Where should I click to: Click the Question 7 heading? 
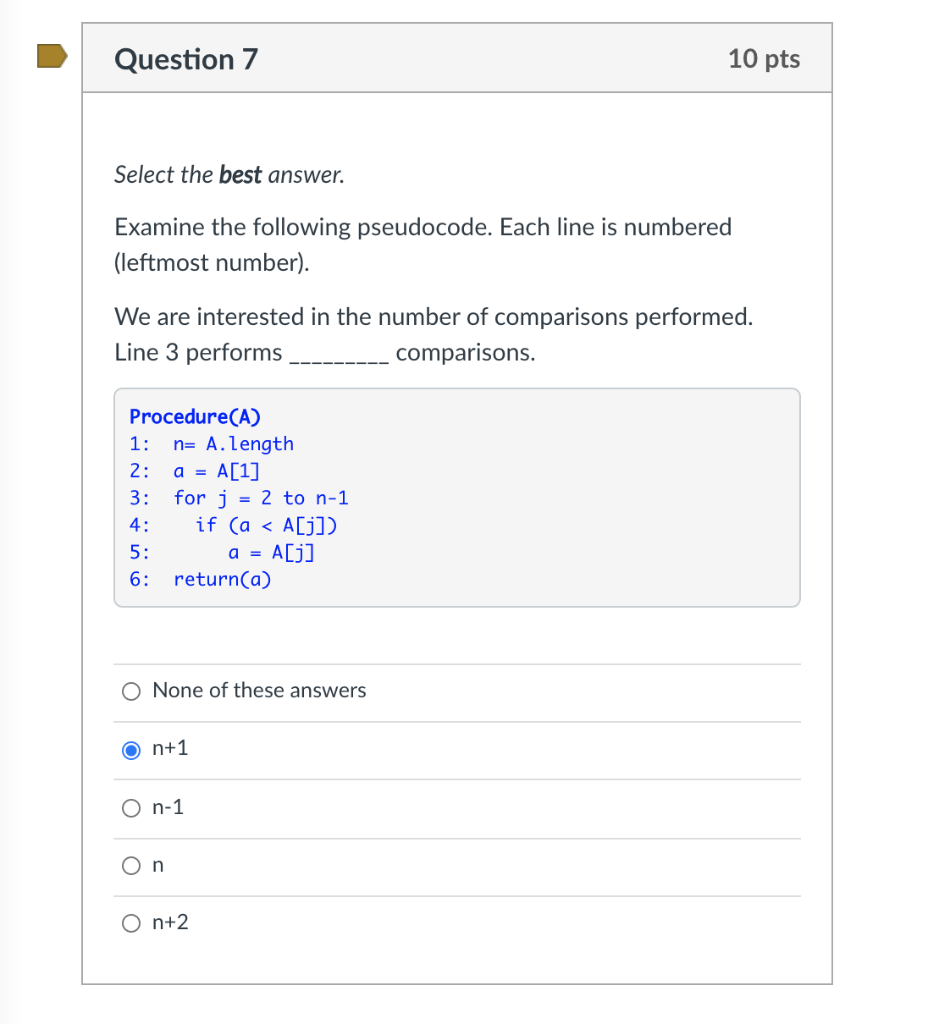(x=186, y=59)
